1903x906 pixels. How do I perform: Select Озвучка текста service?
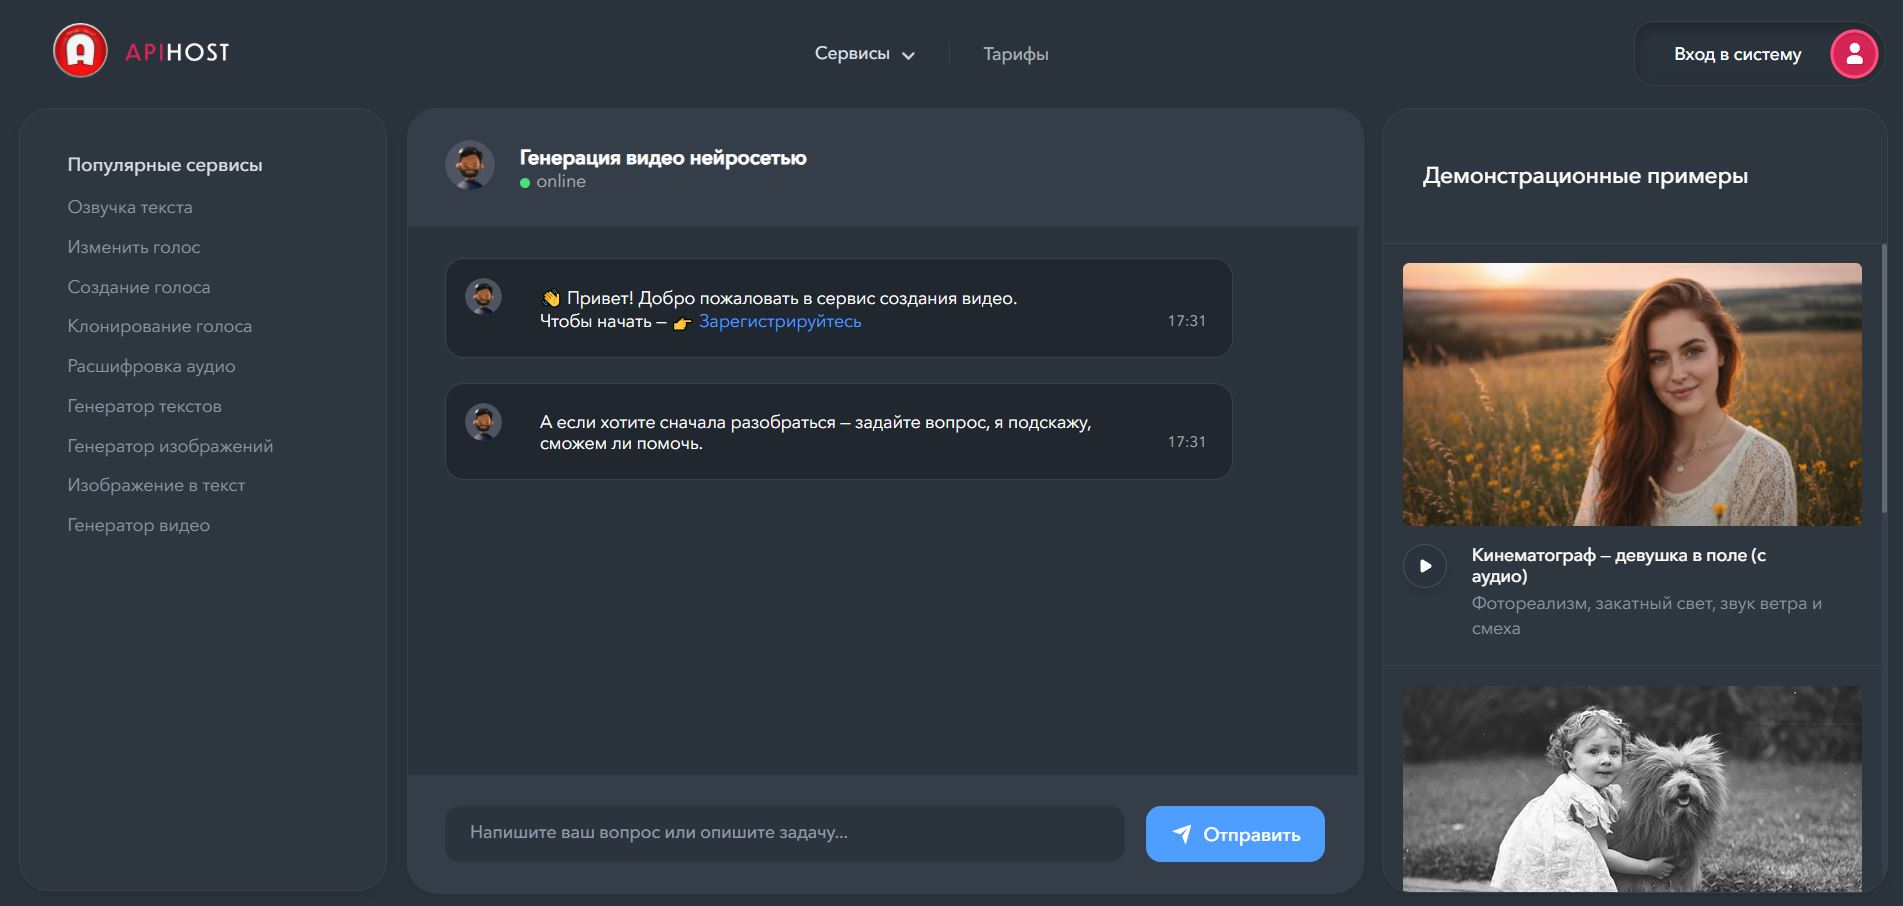[130, 207]
